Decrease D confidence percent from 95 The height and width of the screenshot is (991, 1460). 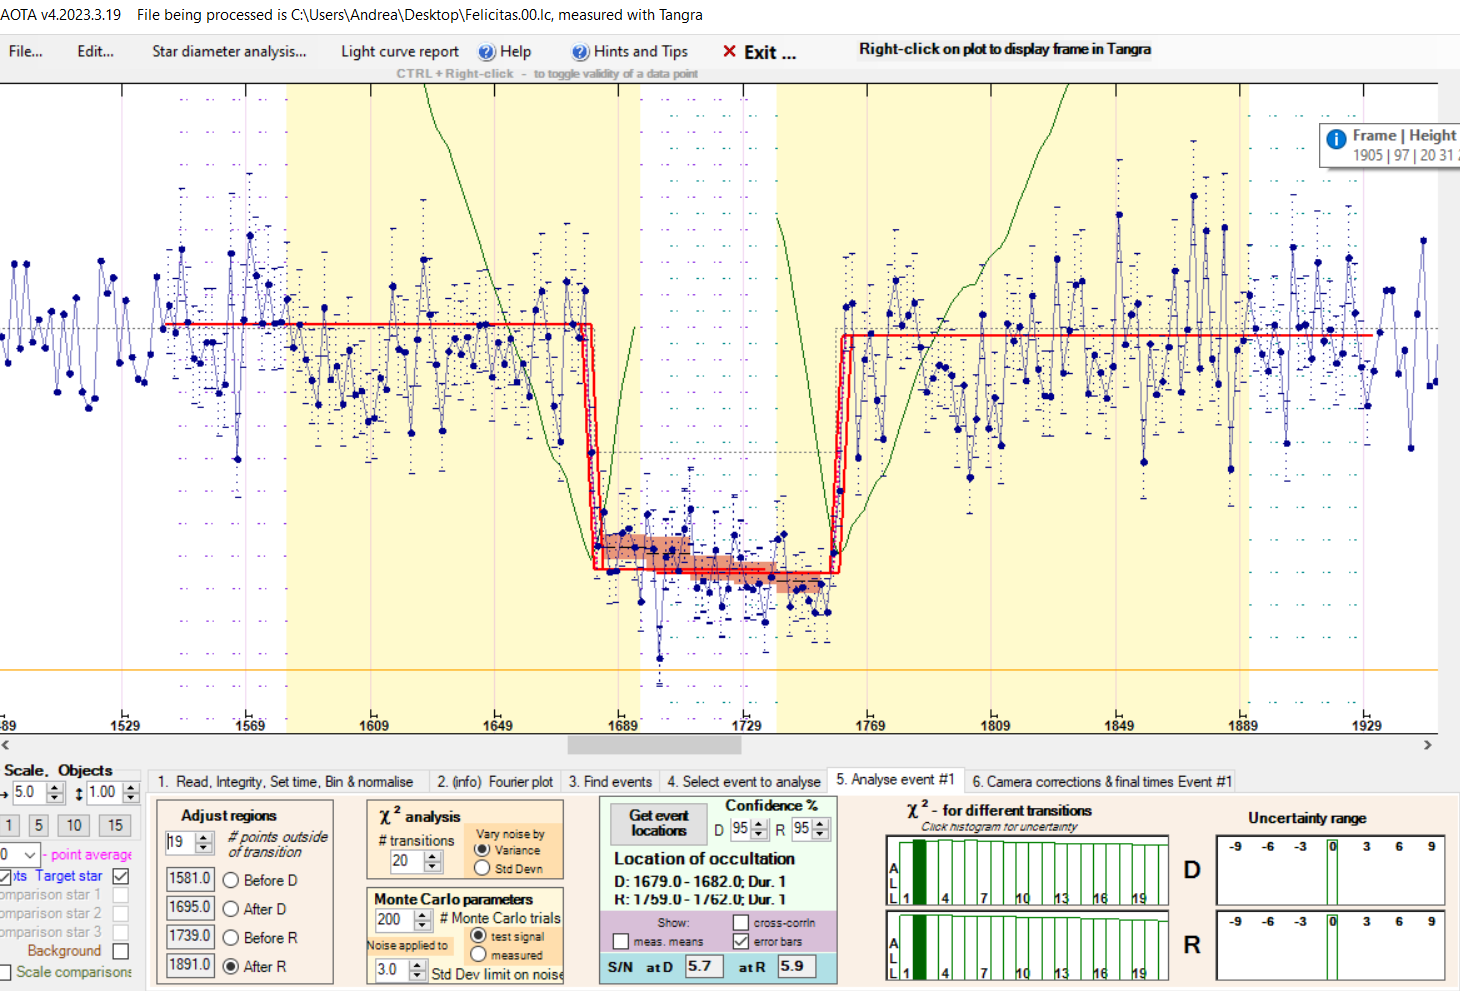click(x=759, y=834)
